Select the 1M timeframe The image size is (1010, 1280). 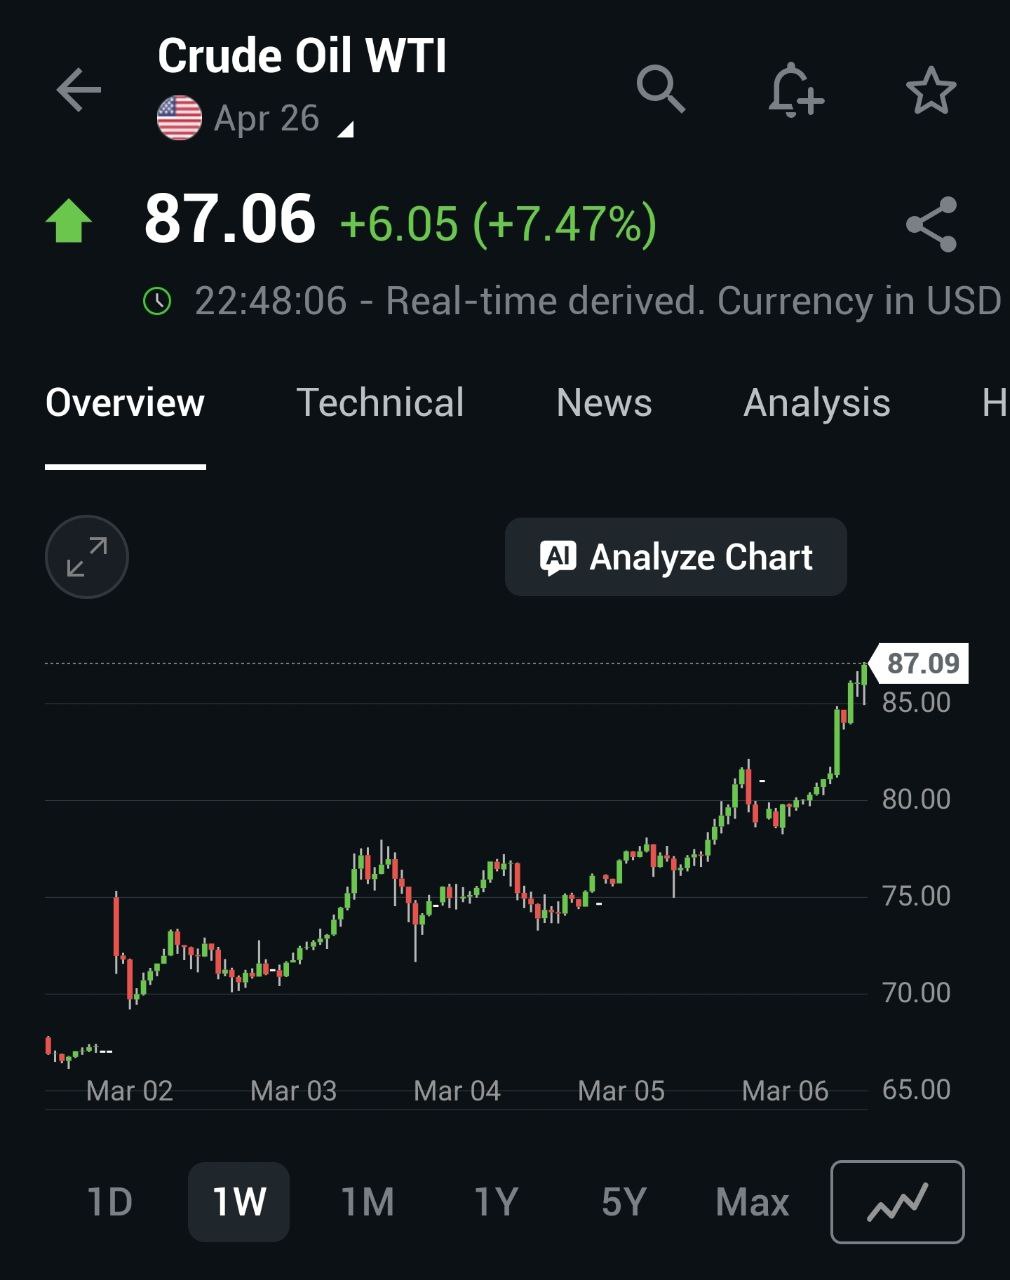click(368, 1202)
